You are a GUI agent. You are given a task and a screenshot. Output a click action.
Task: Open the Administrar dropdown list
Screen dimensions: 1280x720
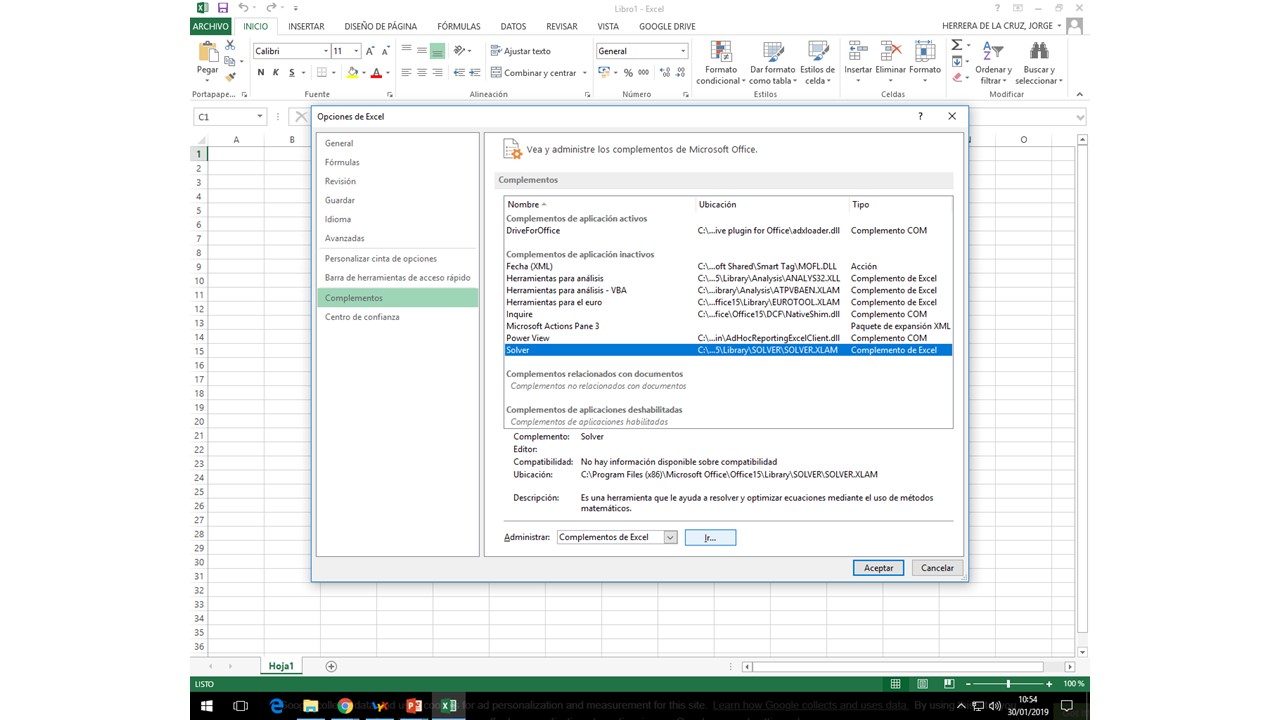(670, 538)
